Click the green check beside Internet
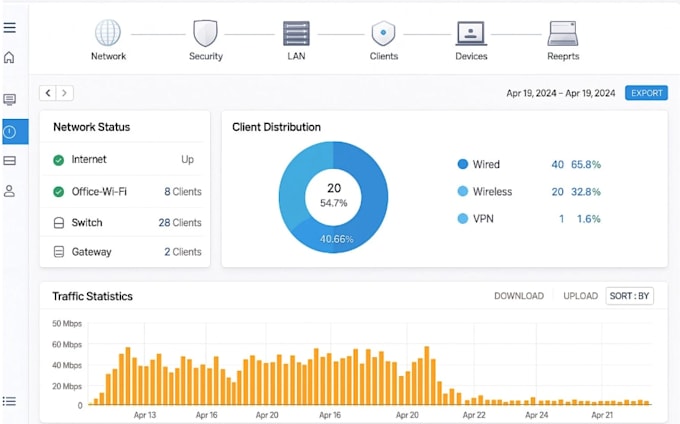 pyautogui.click(x=59, y=160)
